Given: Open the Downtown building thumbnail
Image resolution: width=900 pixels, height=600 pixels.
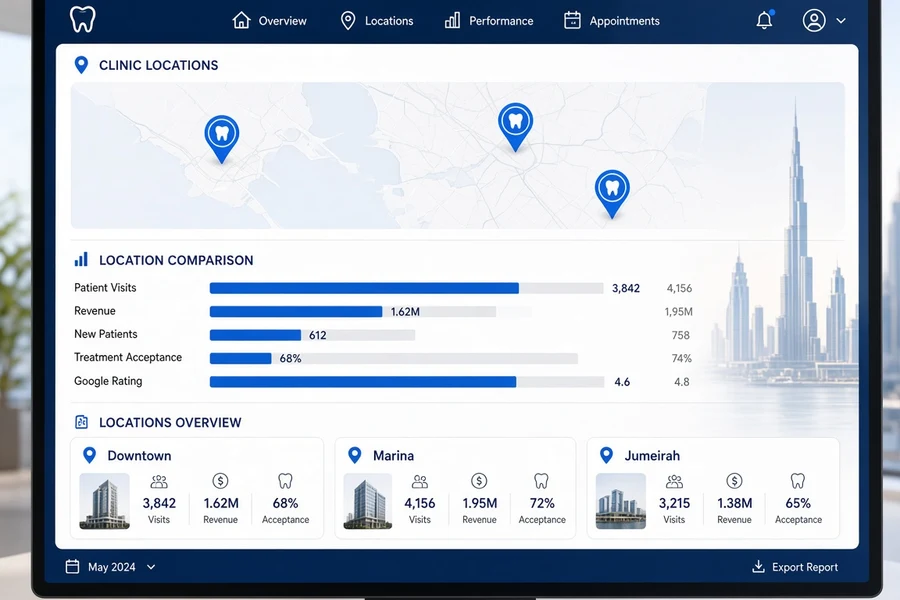Looking at the screenshot, I should point(104,501).
